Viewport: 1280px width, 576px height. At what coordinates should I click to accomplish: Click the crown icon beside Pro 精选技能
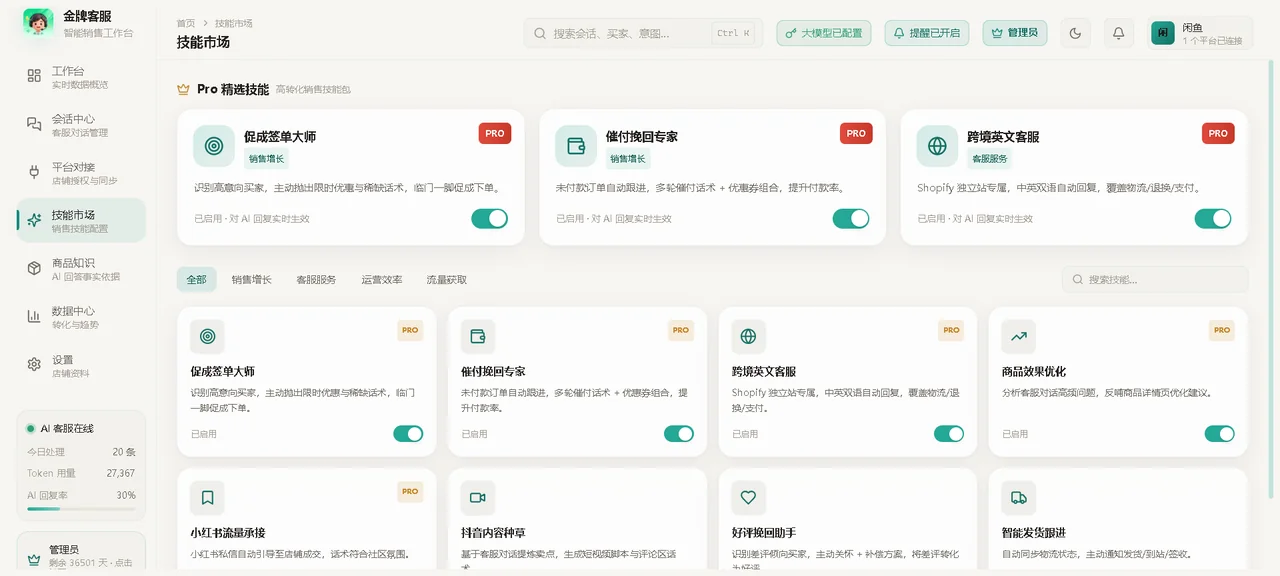[x=183, y=89]
